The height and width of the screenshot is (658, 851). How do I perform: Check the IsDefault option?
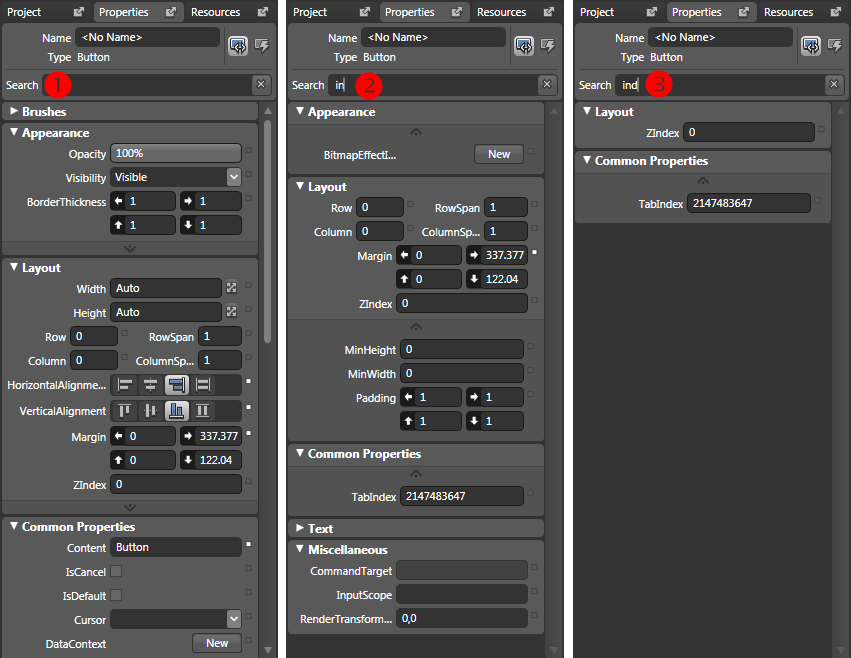tap(115, 595)
